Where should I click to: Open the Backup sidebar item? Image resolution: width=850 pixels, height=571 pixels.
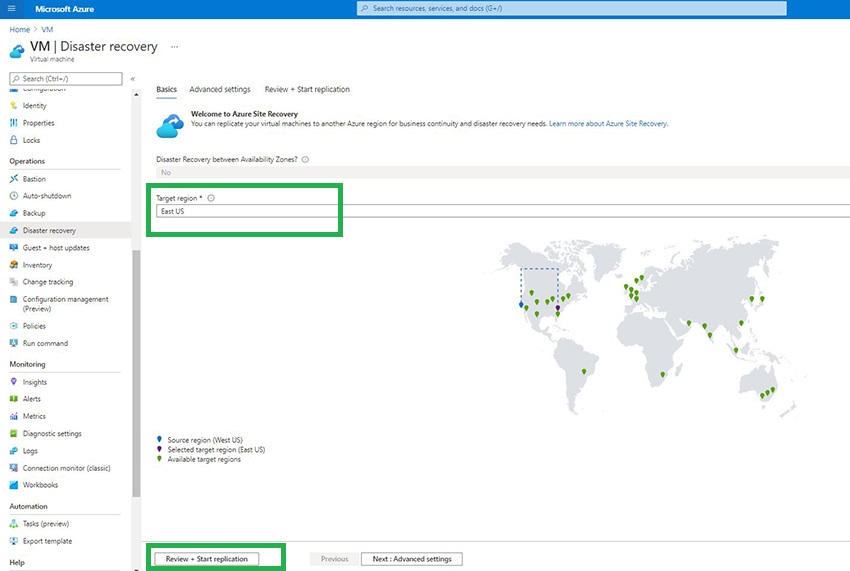(34, 213)
